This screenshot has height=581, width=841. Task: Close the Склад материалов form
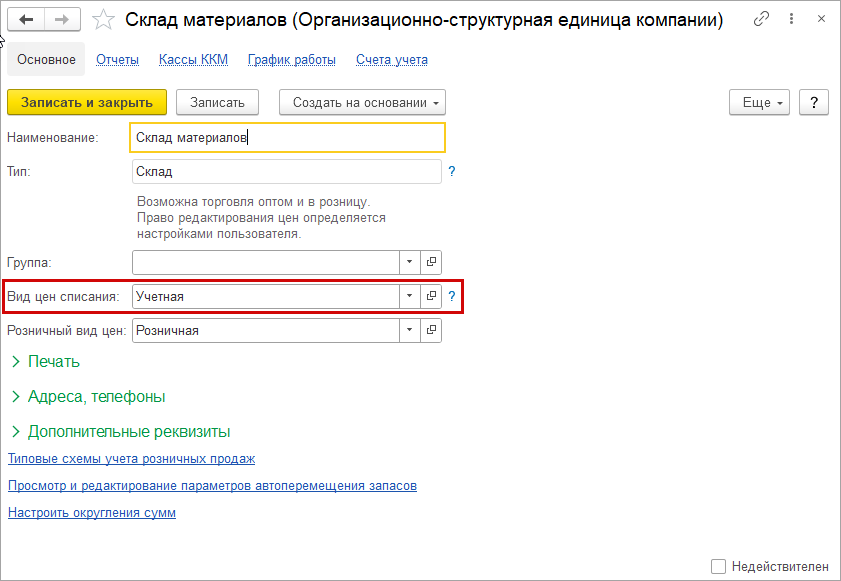[x=821, y=19]
